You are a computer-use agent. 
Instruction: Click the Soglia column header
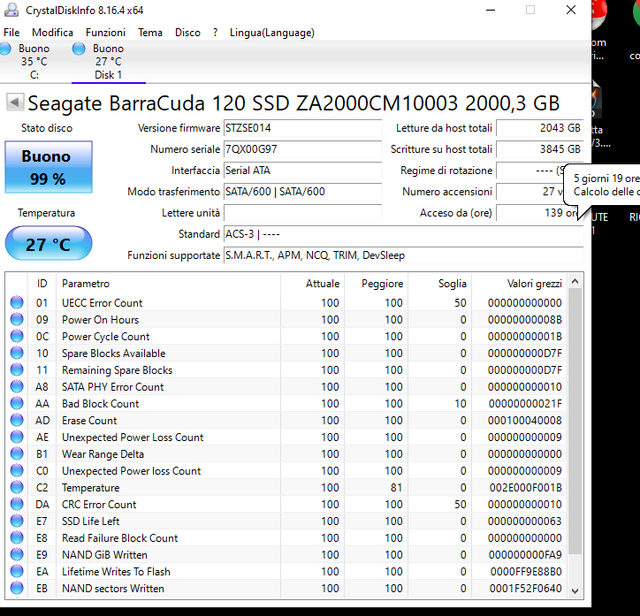(x=440, y=283)
